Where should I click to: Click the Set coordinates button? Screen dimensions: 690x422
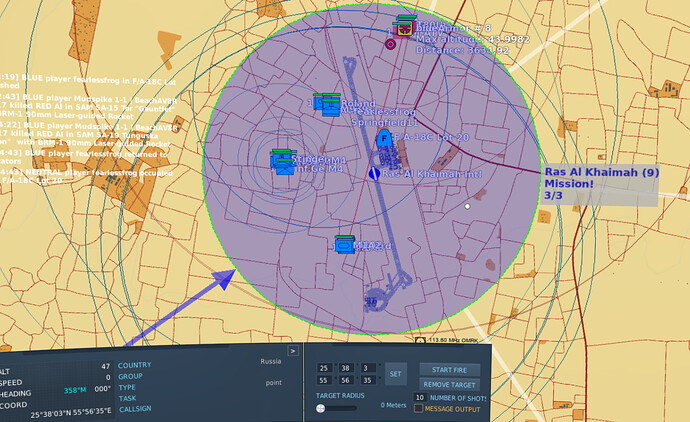(396, 374)
